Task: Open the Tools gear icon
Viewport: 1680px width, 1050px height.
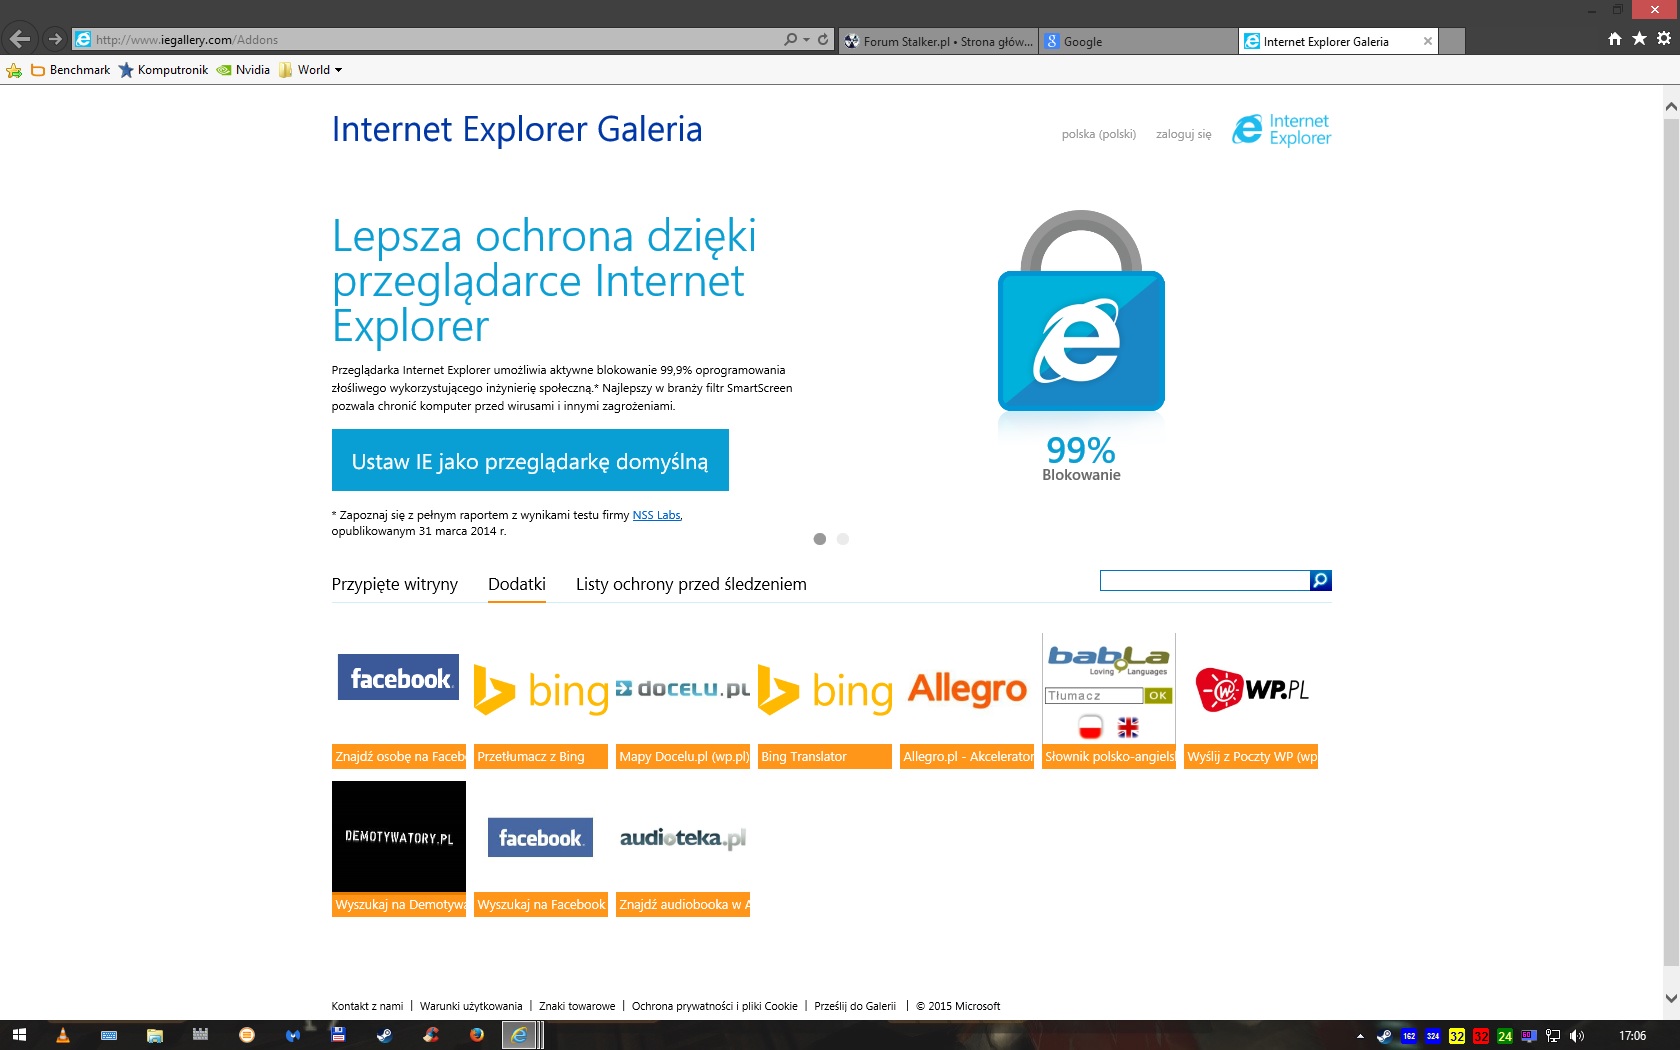Action: [1664, 38]
